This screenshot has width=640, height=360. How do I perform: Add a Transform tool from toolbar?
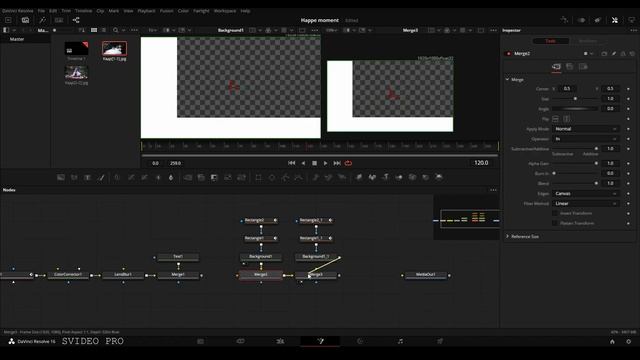pyautogui.click(x=241, y=177)
